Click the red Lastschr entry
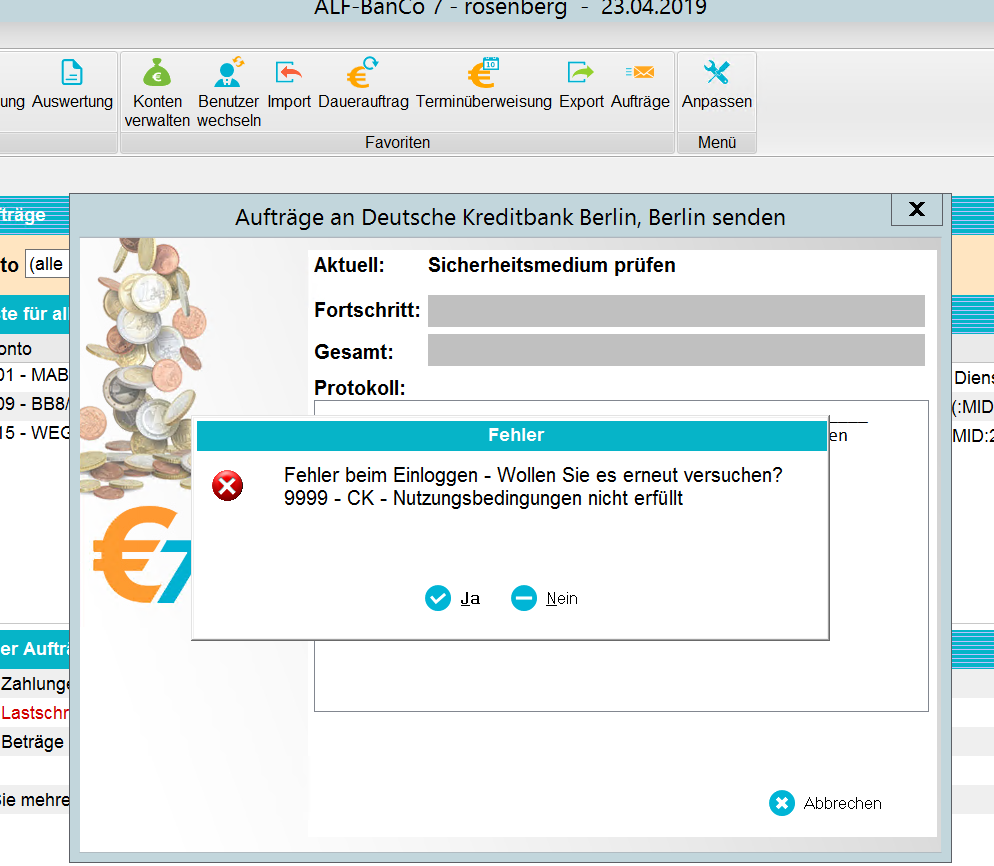 (35, 713)
